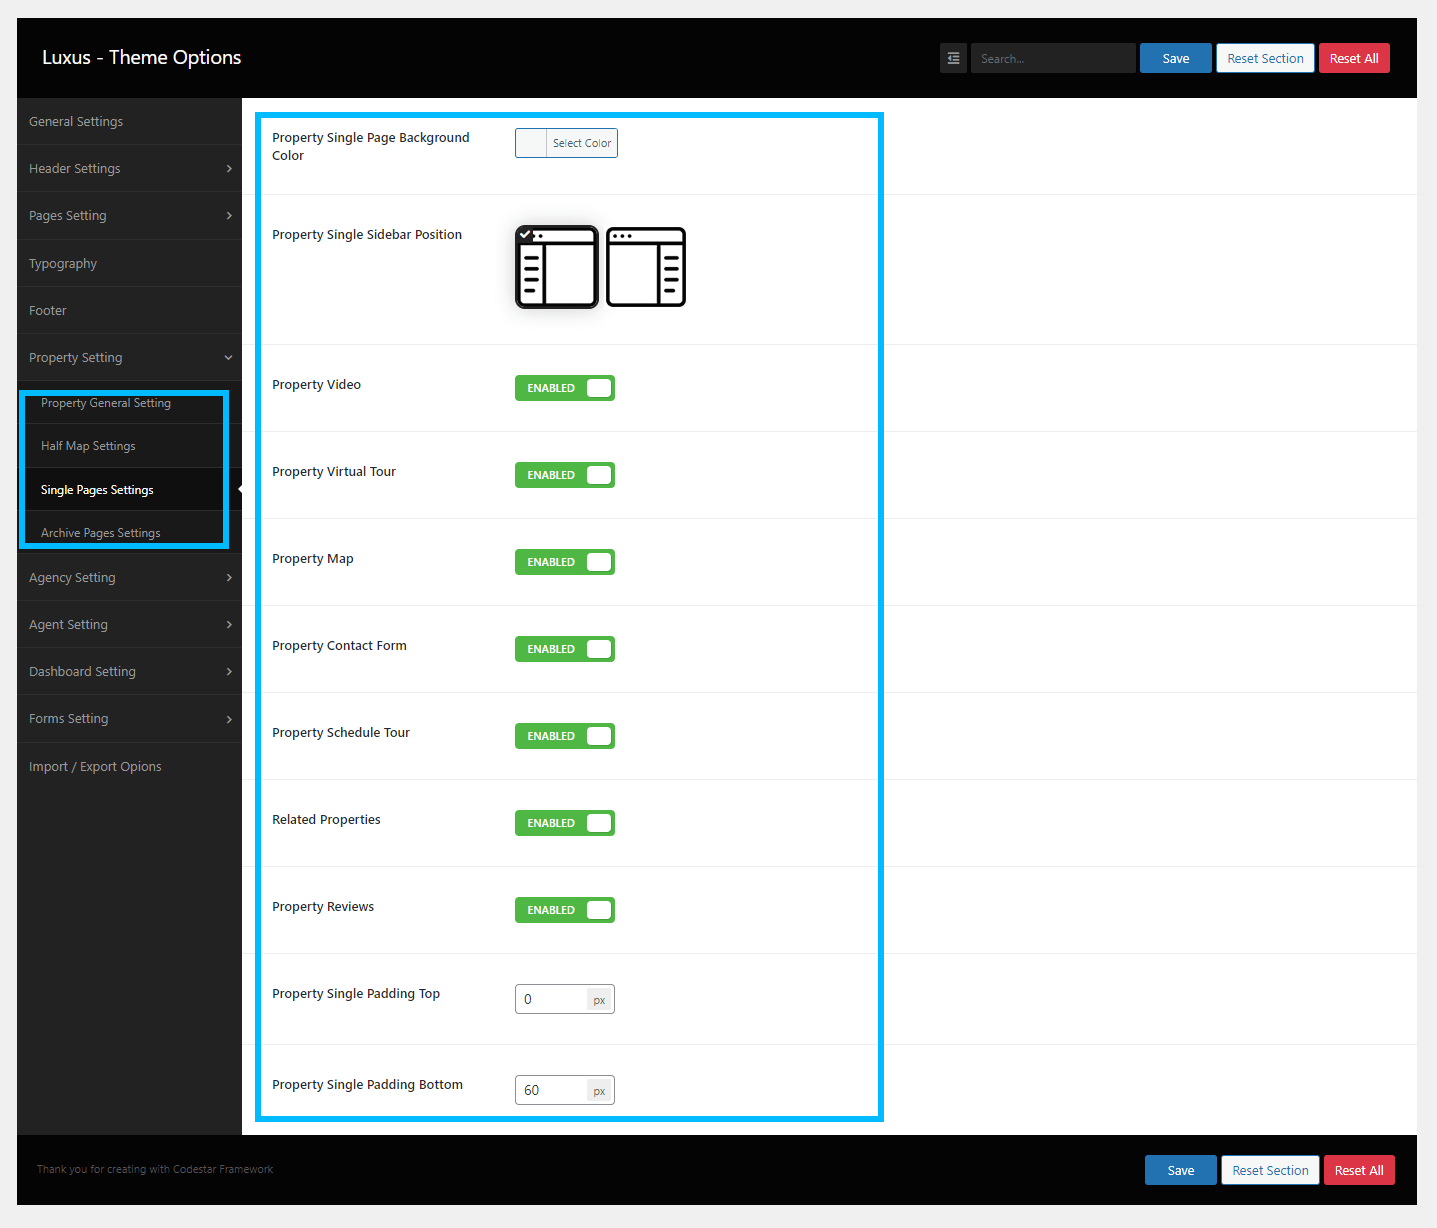The width and height of the screenshot is (1437, 1228).
Task: Go to Half Map Settings
Action: click(x=88, y=446)
